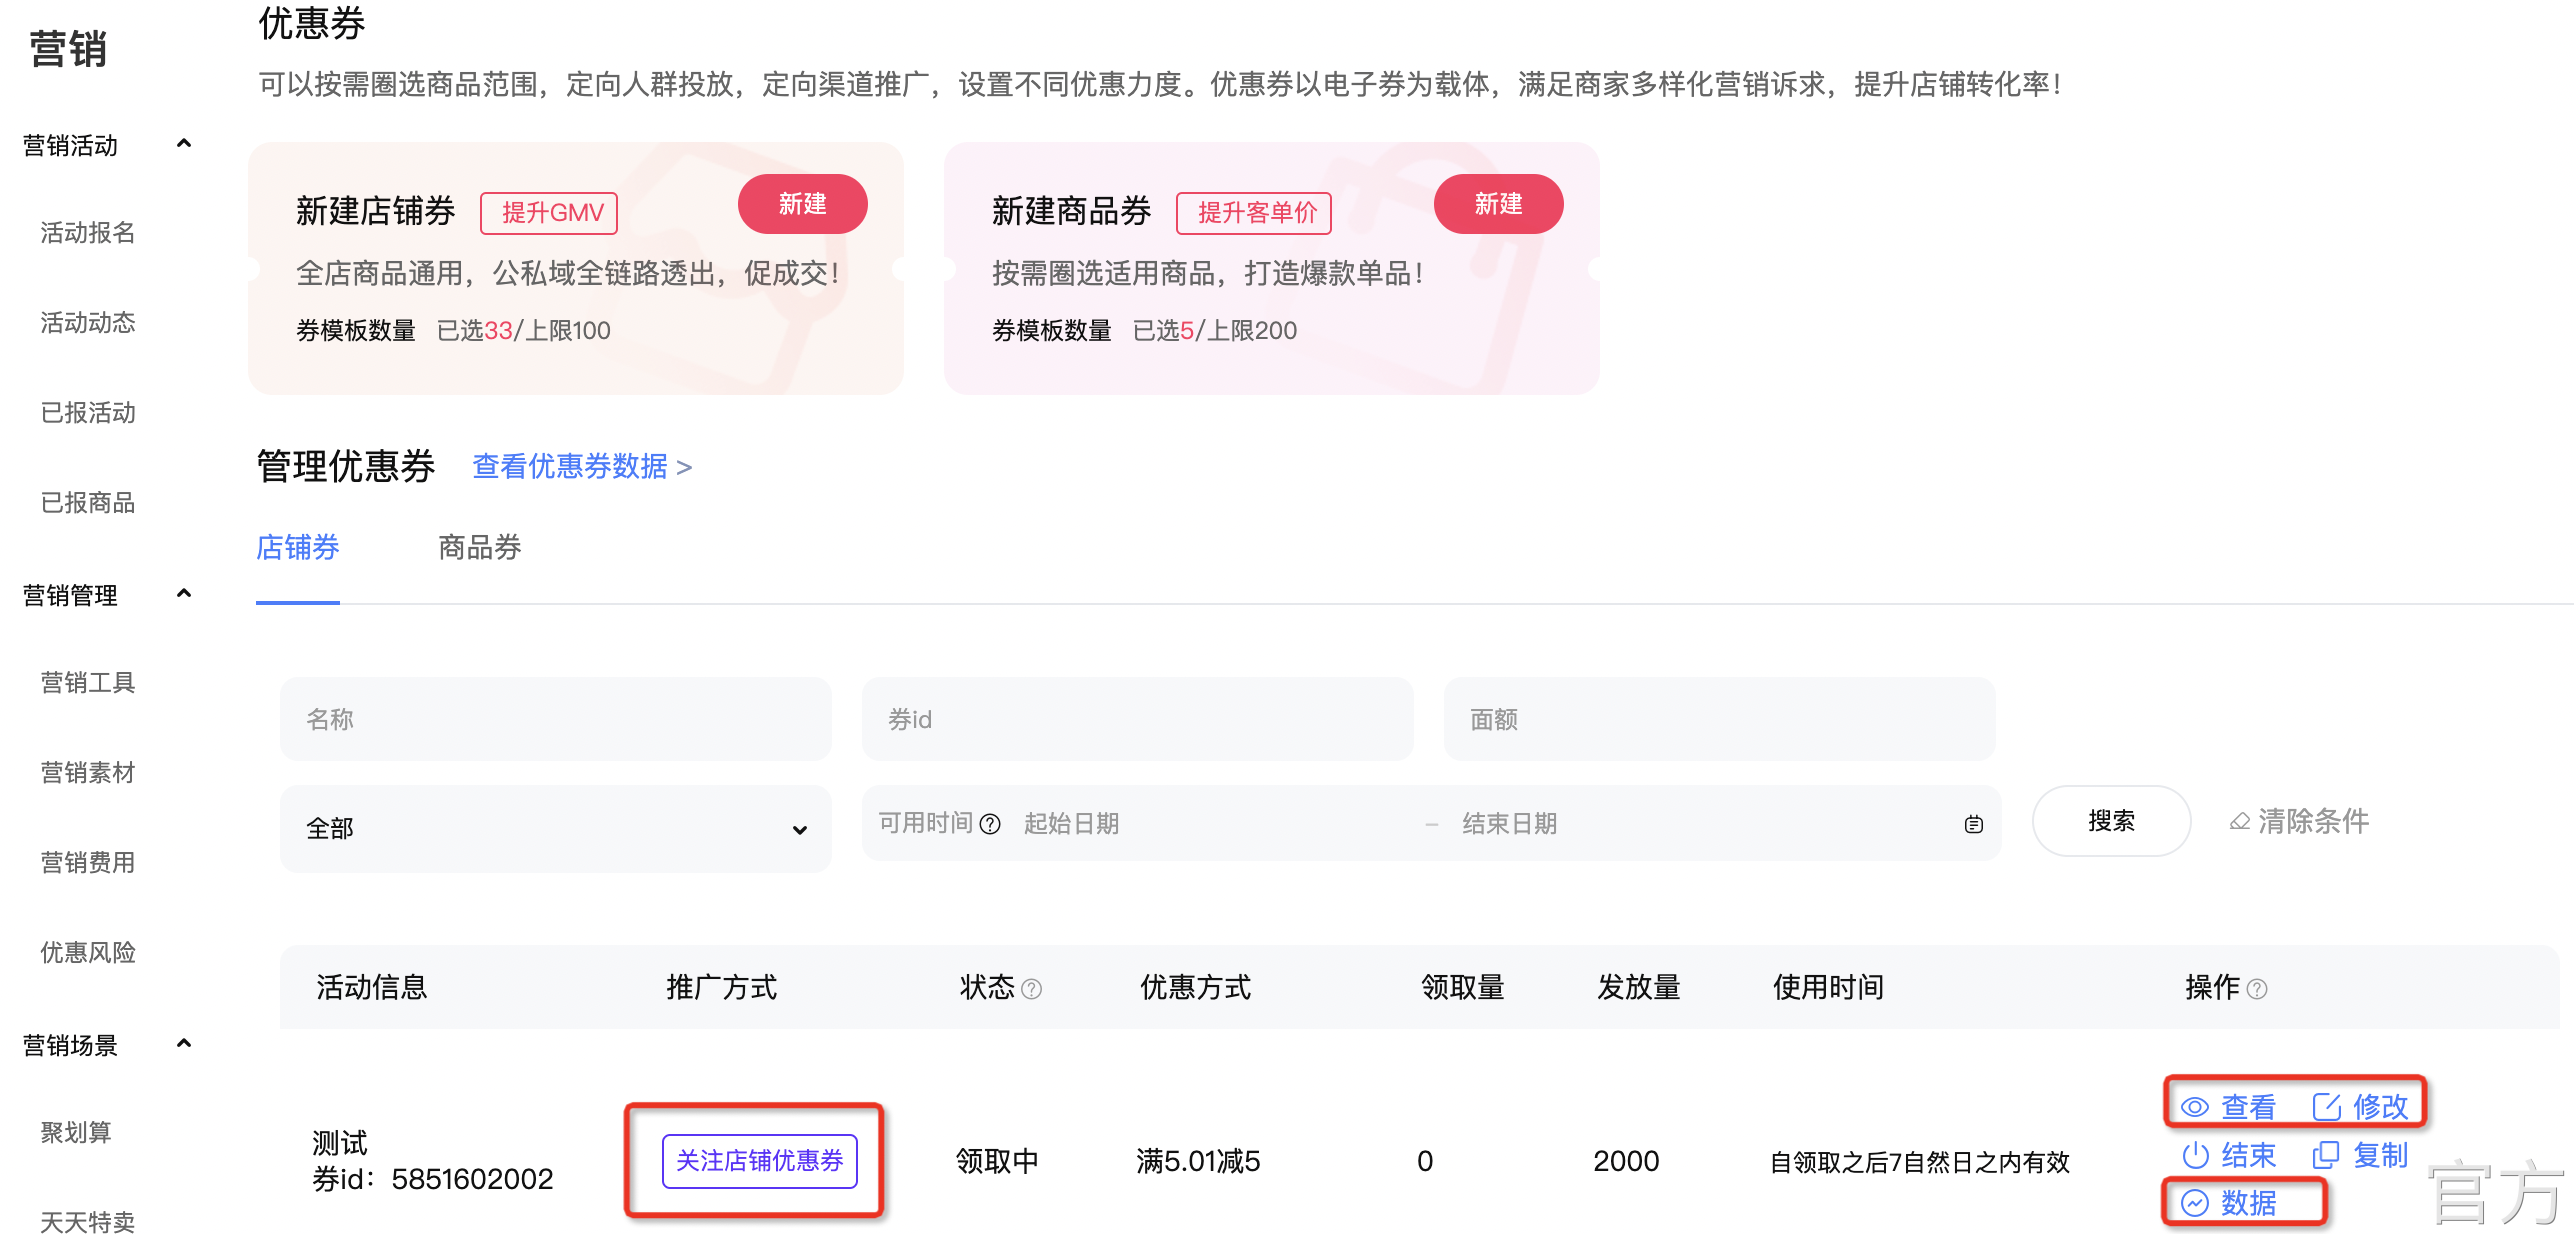Open 聚划算 in sidebar
This screenshot has width=2574, height=1234.
[76, 1133]
